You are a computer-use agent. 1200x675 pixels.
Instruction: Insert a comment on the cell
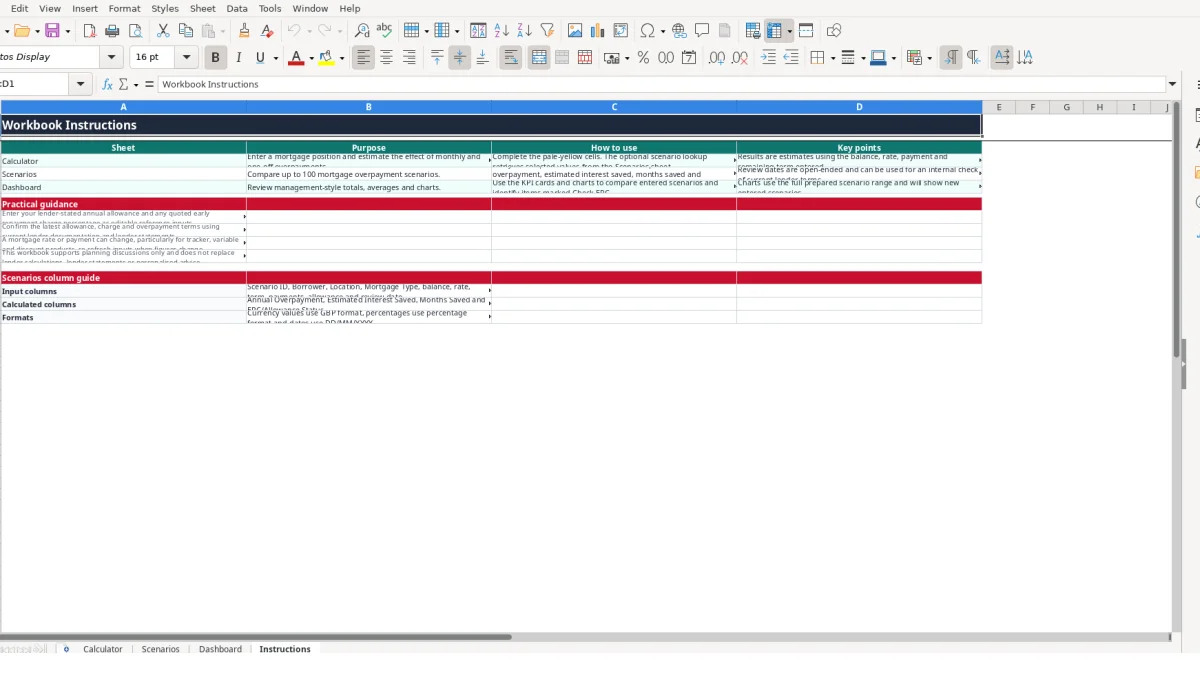pyautogui.click(x=702, y=31)
